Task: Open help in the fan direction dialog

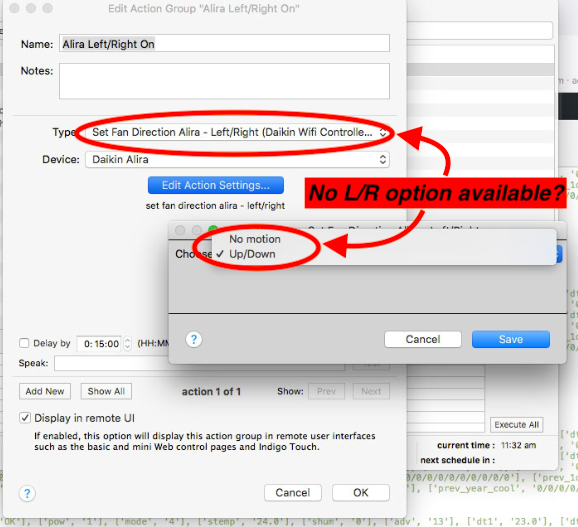Action: [x=194, y=339]
